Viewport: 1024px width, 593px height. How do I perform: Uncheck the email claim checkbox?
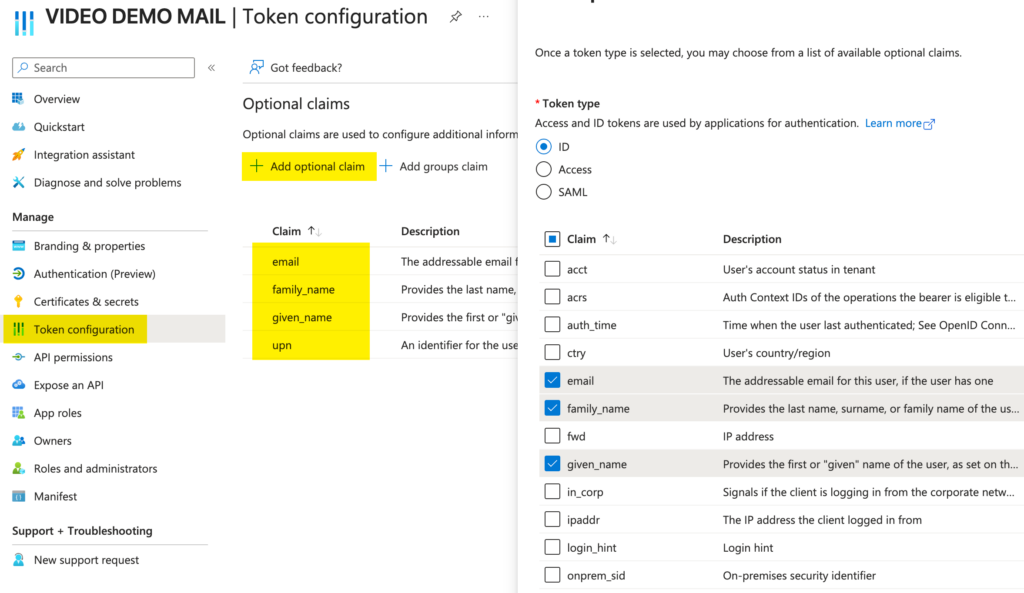click(552, 380)
